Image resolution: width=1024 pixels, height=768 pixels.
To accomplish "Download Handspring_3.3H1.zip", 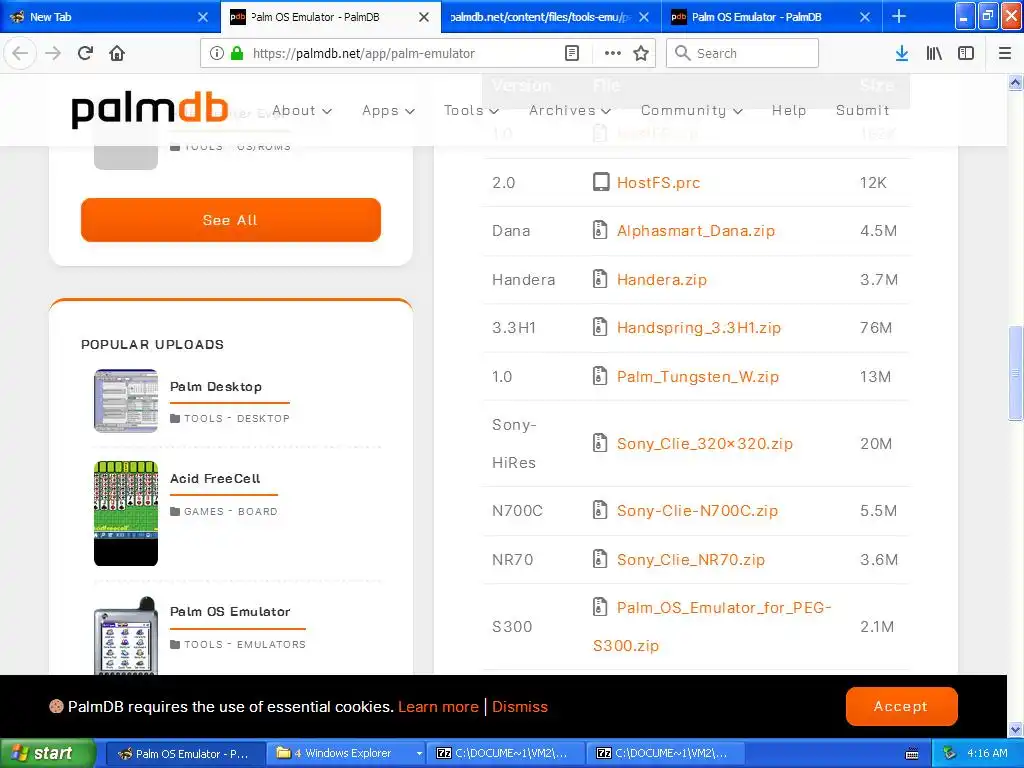I will pos(699,328).
